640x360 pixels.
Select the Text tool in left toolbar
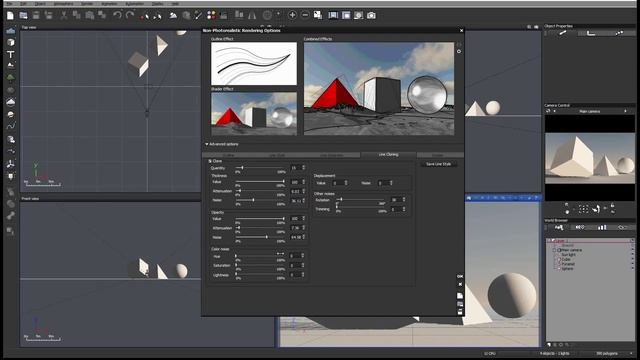pos(11,54)
